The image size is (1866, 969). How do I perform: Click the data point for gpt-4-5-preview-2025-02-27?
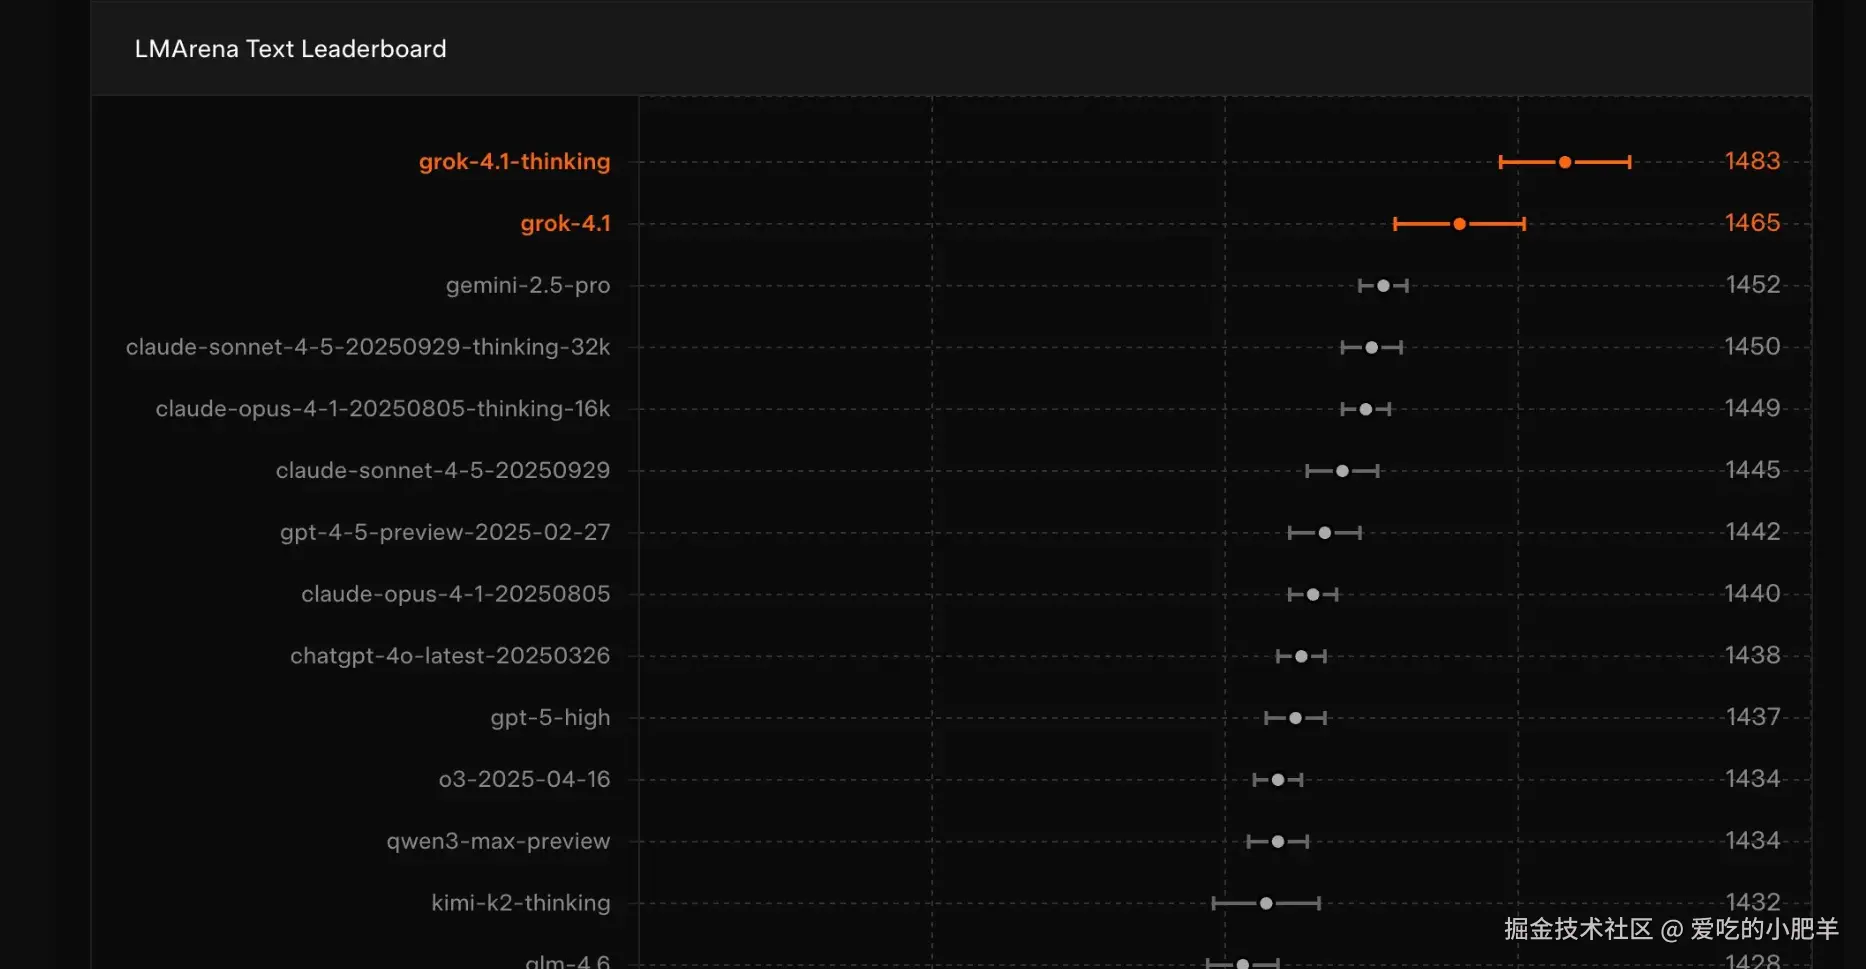point(1325,533)
